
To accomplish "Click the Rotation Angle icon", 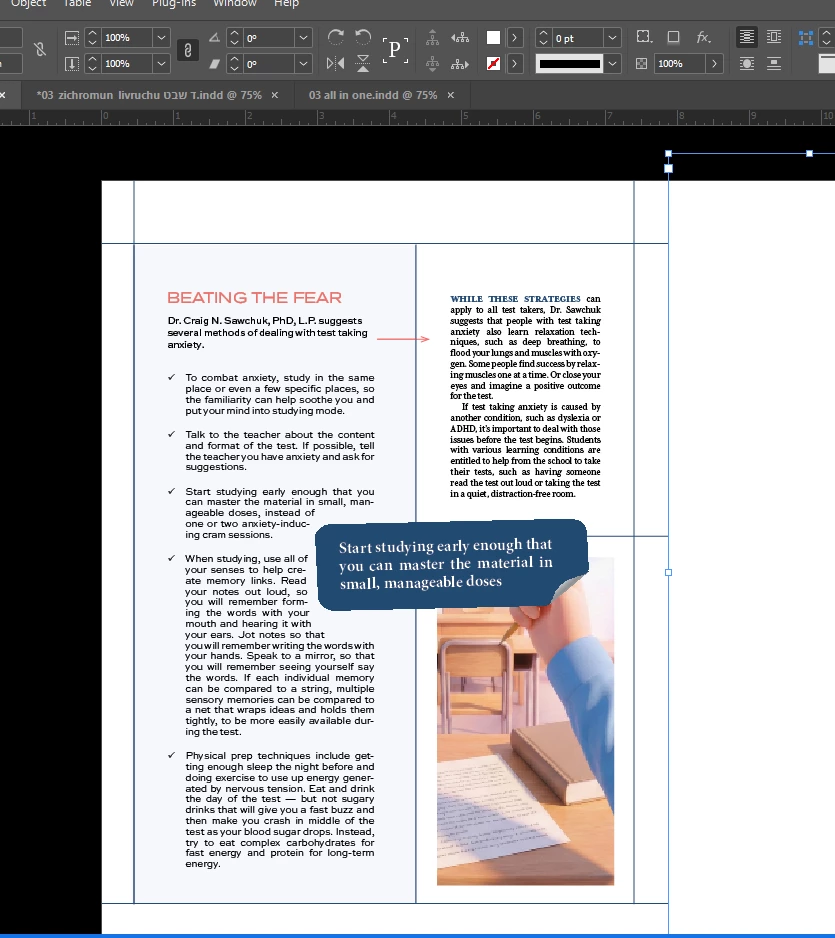I will click(214, 38).
